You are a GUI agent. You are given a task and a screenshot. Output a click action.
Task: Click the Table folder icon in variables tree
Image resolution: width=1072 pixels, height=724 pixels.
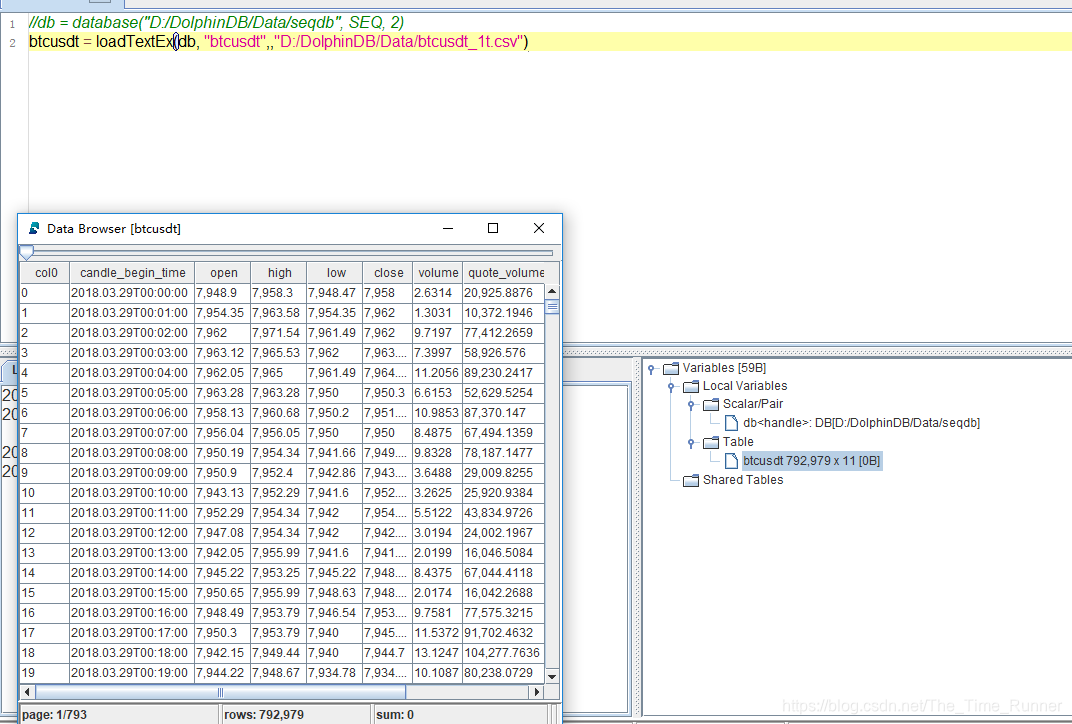pos(711,442)
